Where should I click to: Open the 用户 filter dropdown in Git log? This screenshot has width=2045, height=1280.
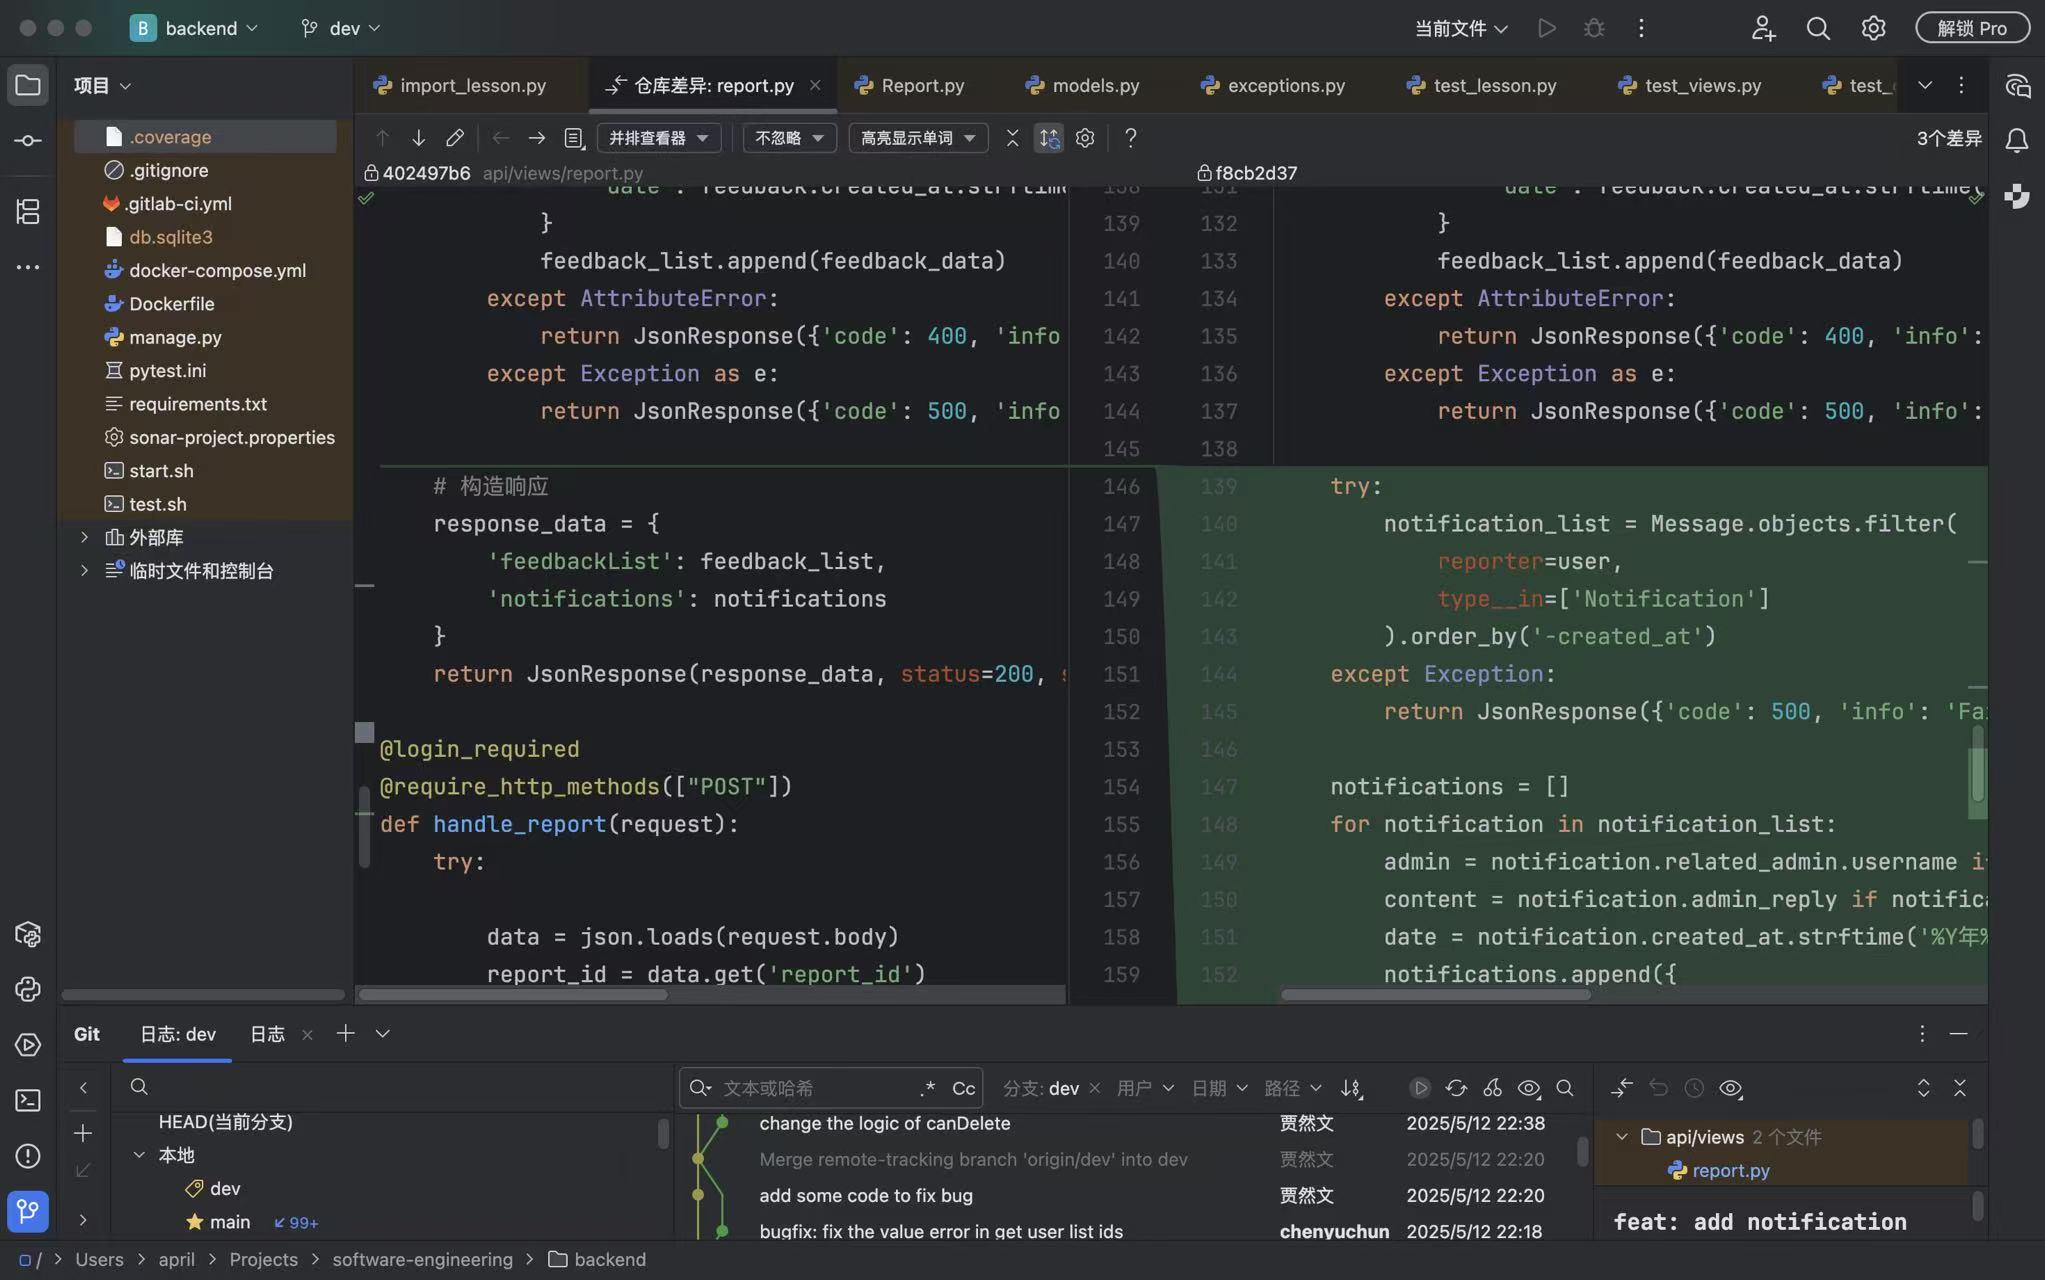click(1145, 1088)
